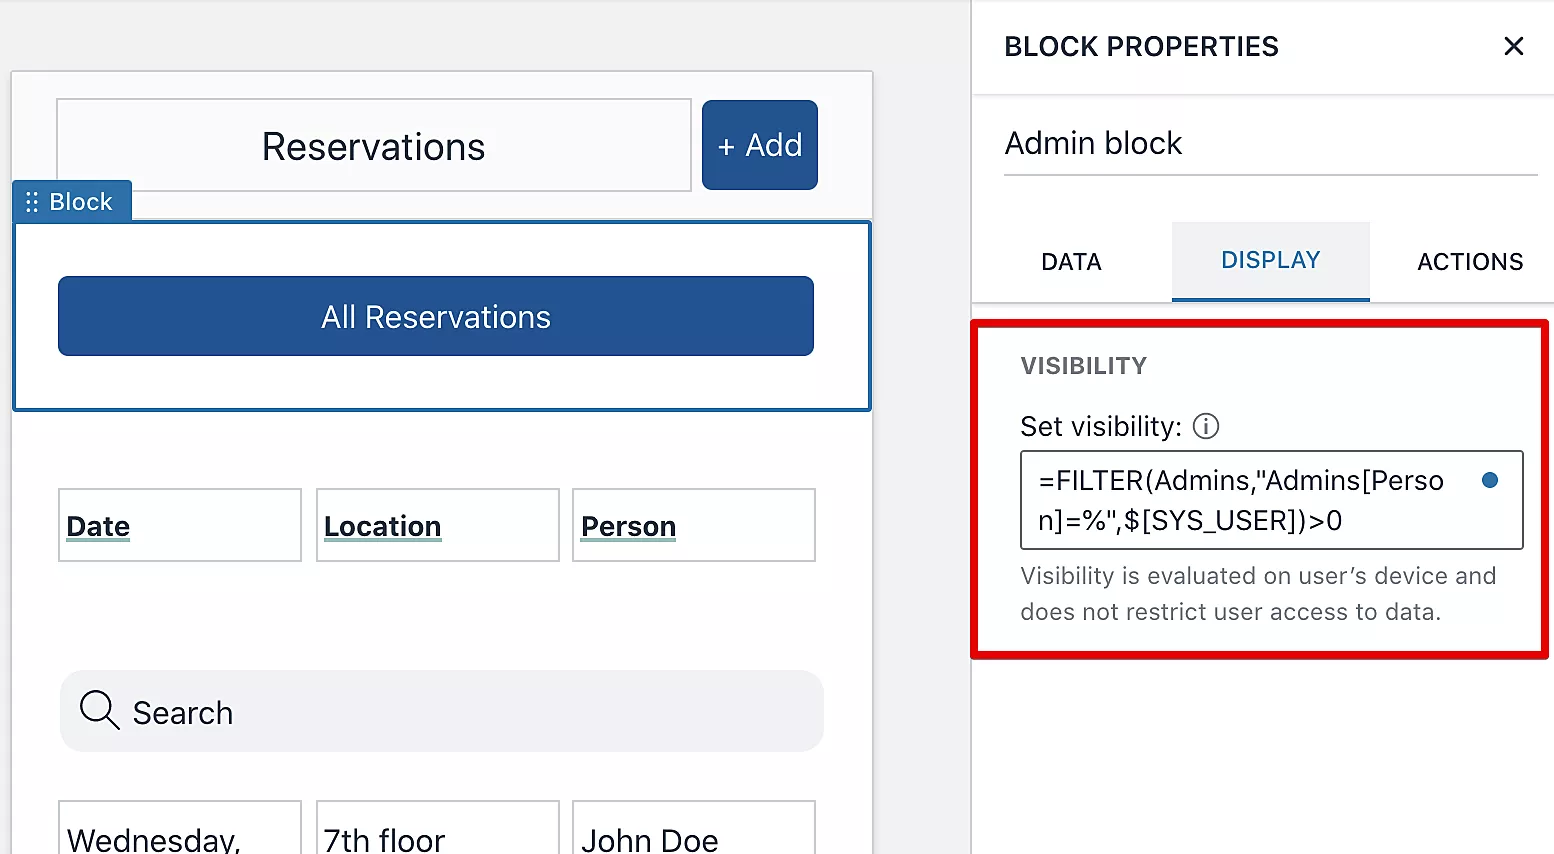The width and height of the screenshot is (1554, 854).
Task: Click the blue formula indicator dot
Action: [x=1489, y=481]
